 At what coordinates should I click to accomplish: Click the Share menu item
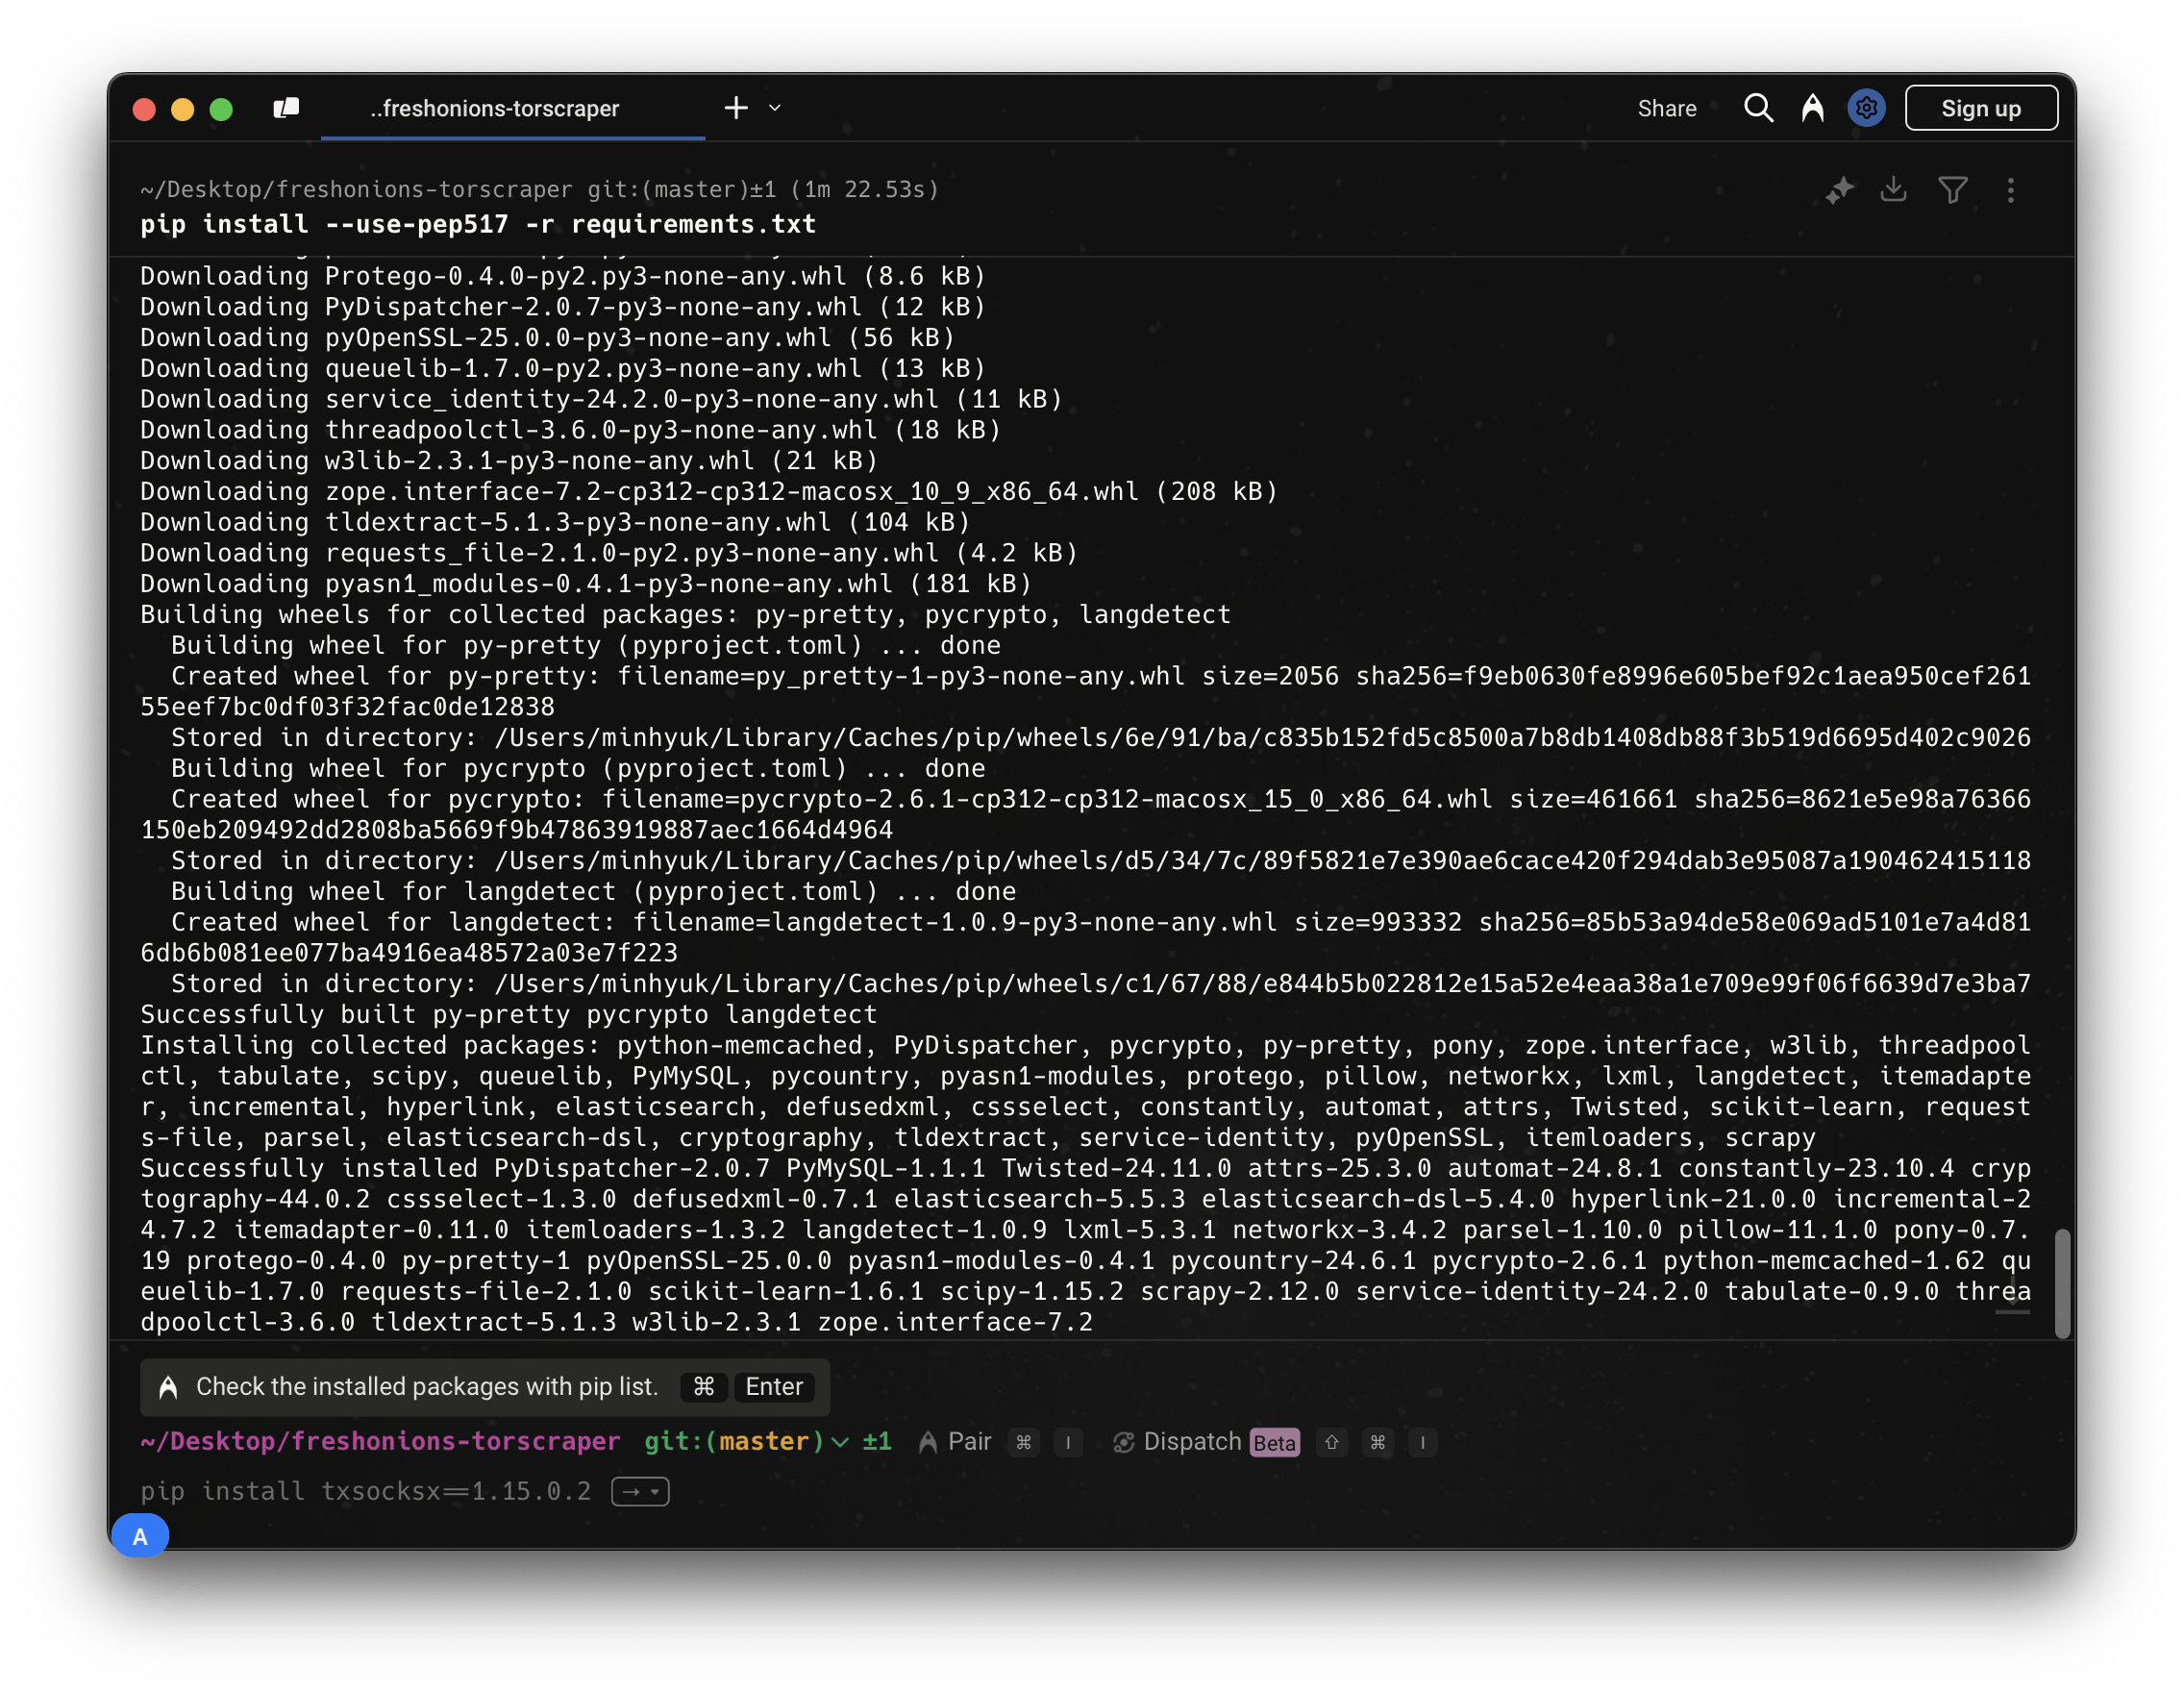(1666, 108)
